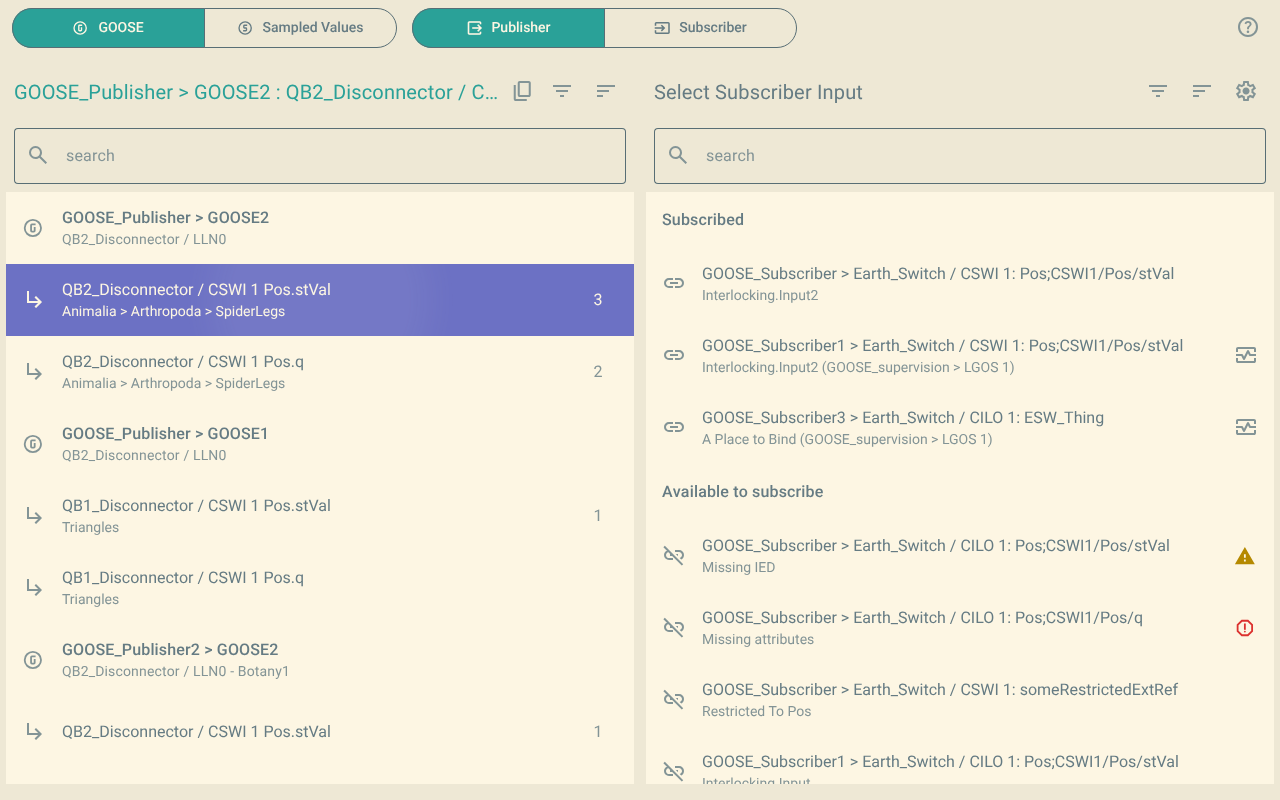Click the search icon in the publisher search box

pyautogui.click(x=38, y=155)
